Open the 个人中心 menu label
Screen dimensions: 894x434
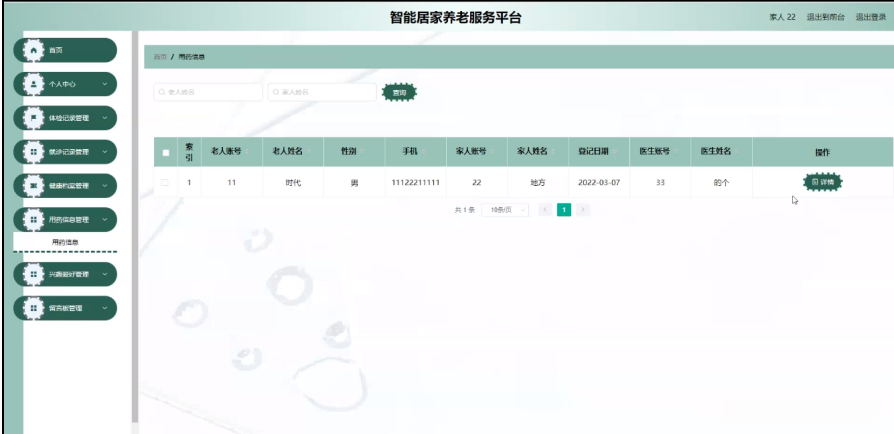click(x=62, y=84)
